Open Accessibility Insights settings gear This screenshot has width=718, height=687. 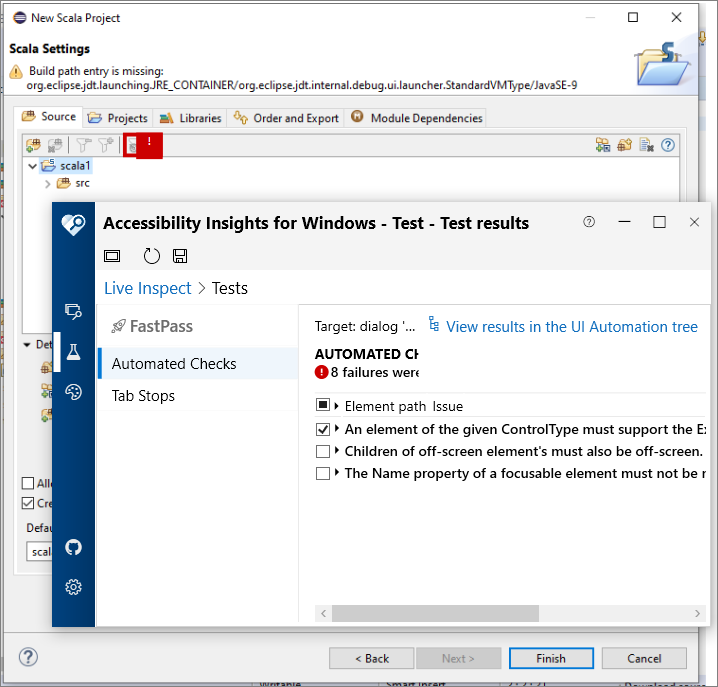[x=73, y=587]
